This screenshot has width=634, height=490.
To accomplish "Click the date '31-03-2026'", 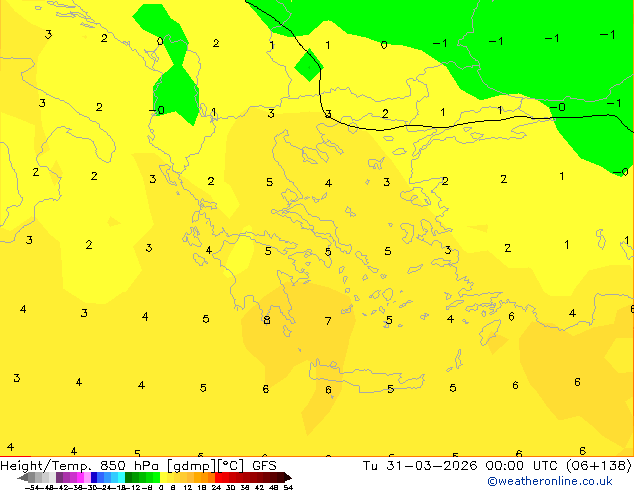I will coord(432,465).
